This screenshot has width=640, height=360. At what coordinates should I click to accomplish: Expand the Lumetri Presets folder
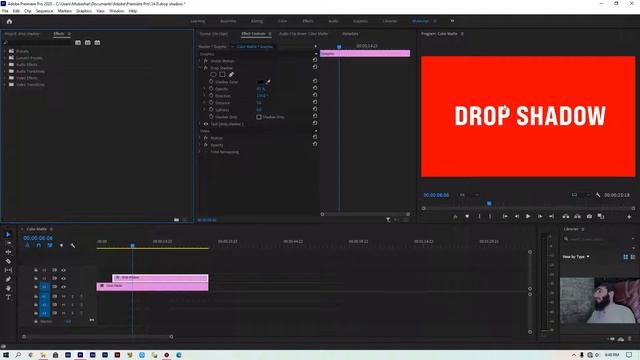coord(4,58)
